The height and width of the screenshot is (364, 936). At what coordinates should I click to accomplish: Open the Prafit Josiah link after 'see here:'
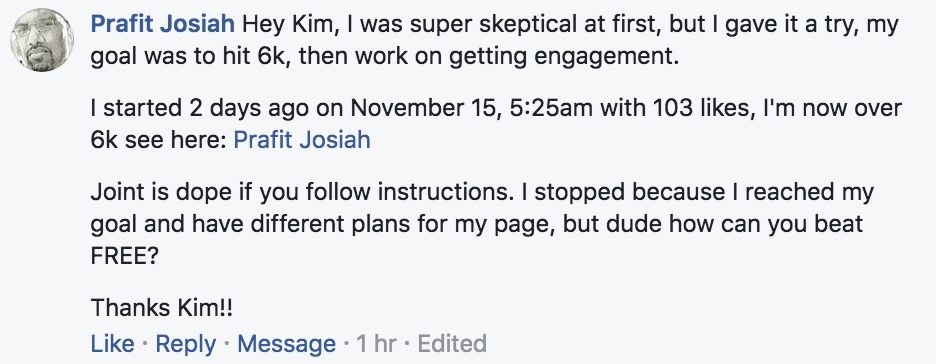click(x=302, y=140)
